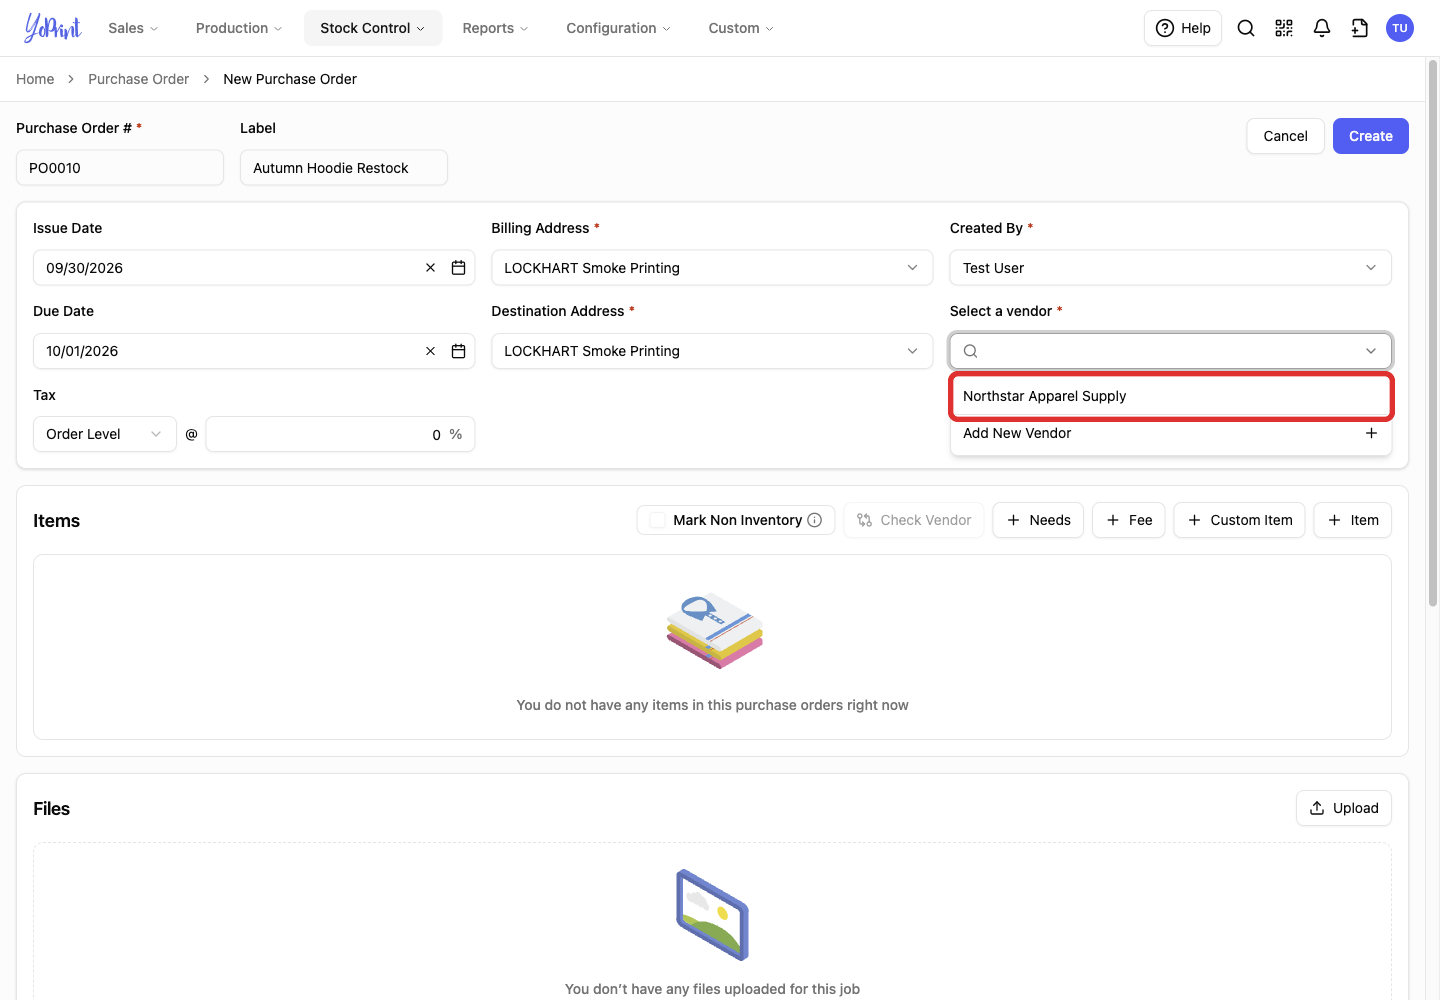Screen dimensions: 1440x1000
Task: Edit the Label field Autumn Hoodie Restock
Action: click(344, 168)
